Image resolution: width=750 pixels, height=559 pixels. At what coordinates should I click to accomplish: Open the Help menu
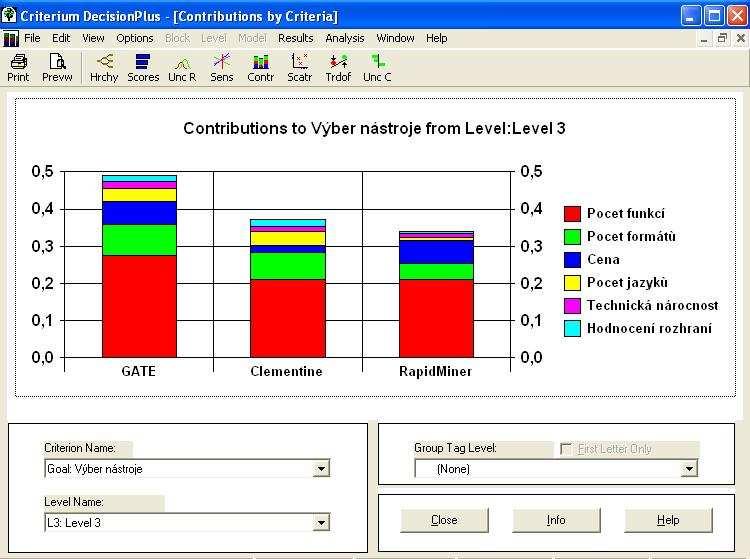click(x=437, y=38)
